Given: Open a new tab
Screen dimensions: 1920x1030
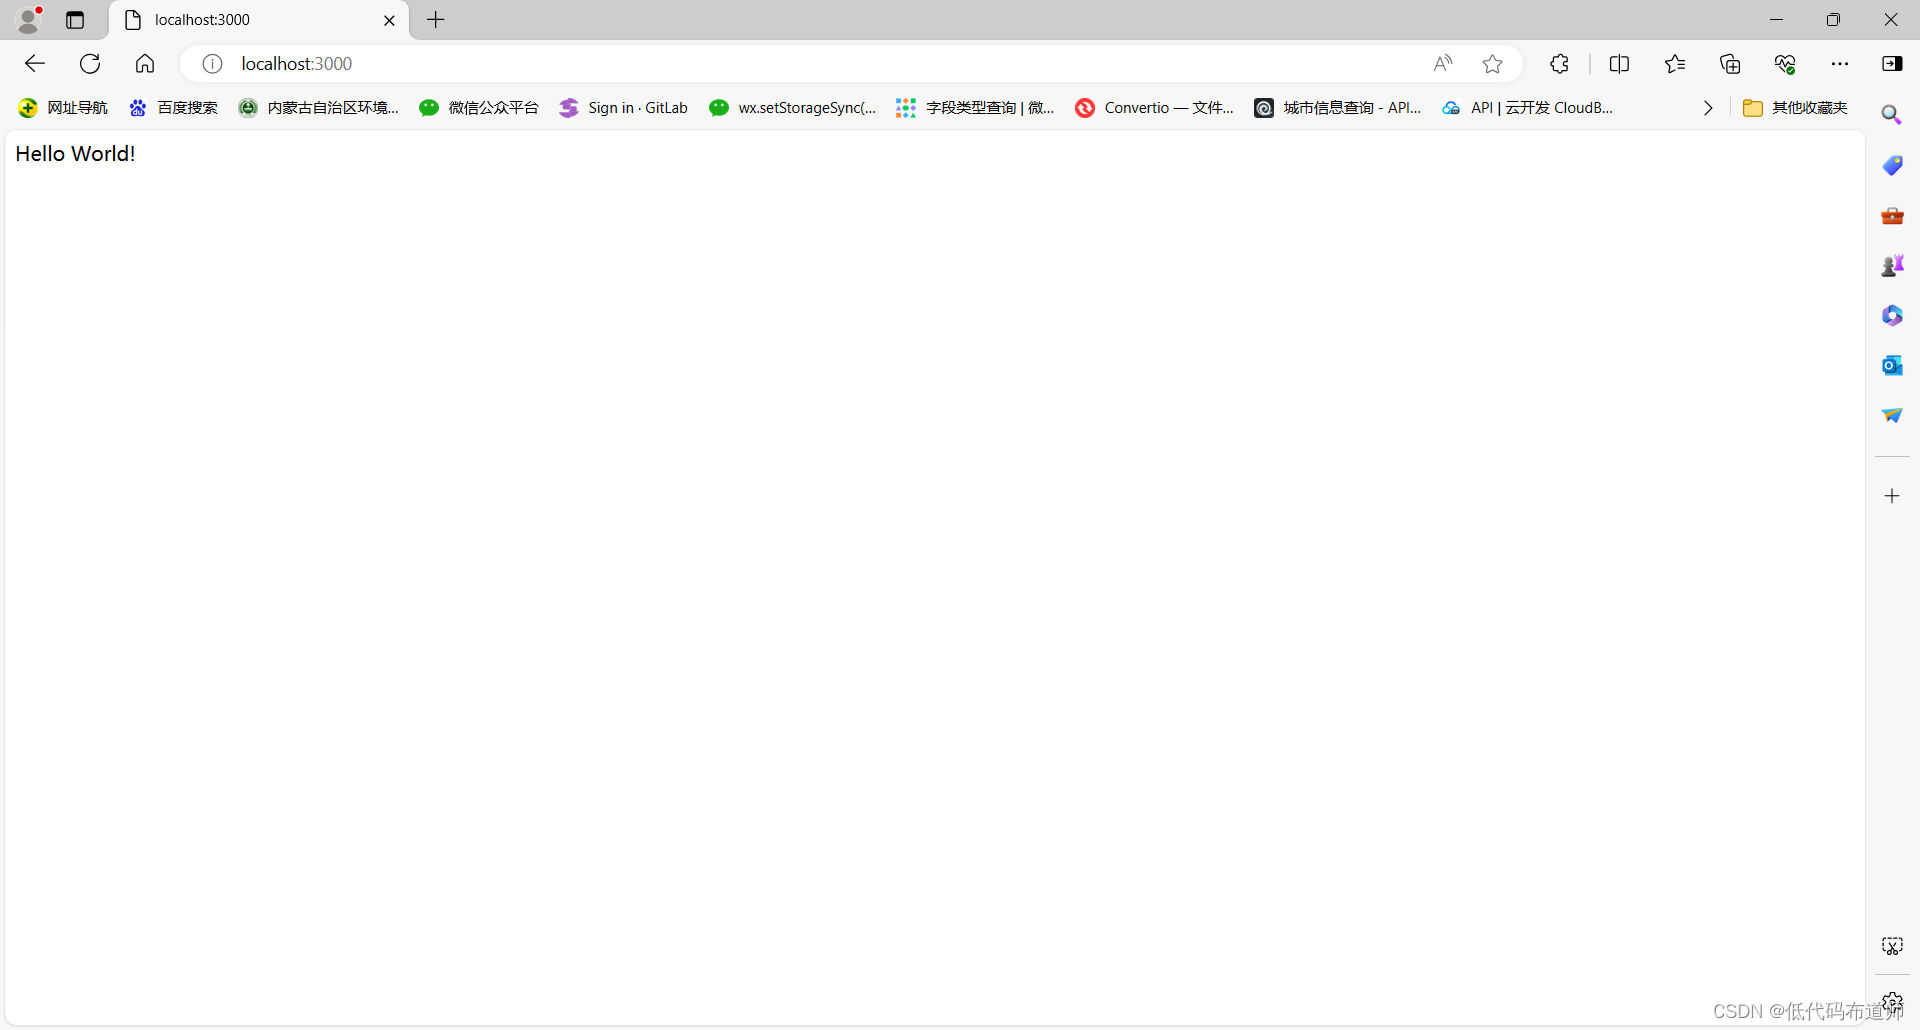Looking at the screenshot, I should coord(436,20).
